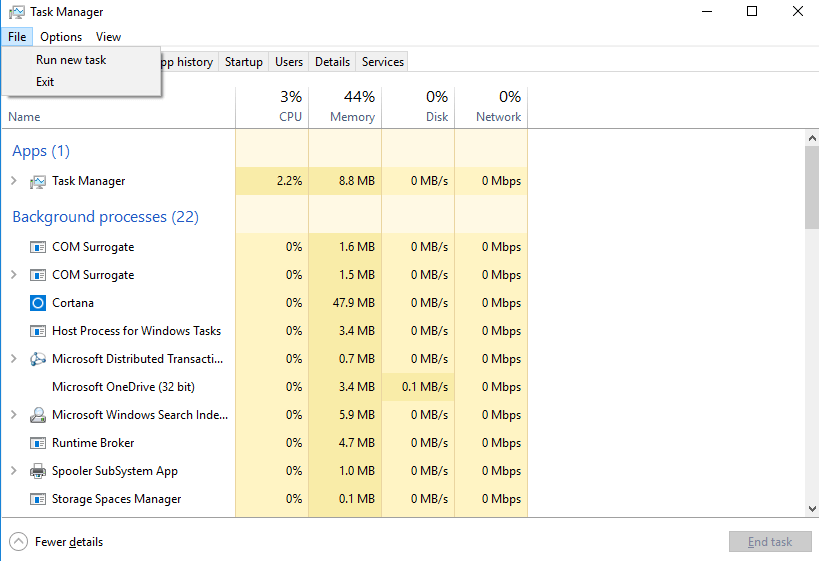
Task: Click the Microsoft Distributed Transaction icon
Action: (38, 359)
